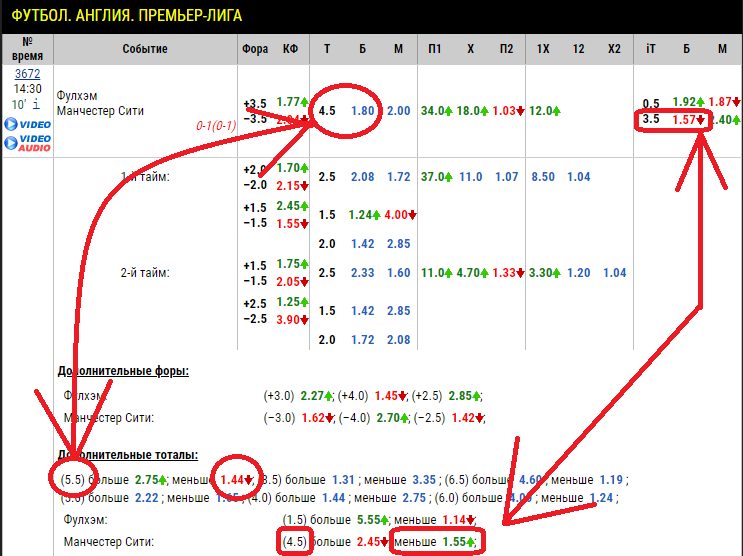Select Fulham +3.5 handicap odds 1.77
The width and height of the screenshot is (743, 556).
(x=289, y=102)
